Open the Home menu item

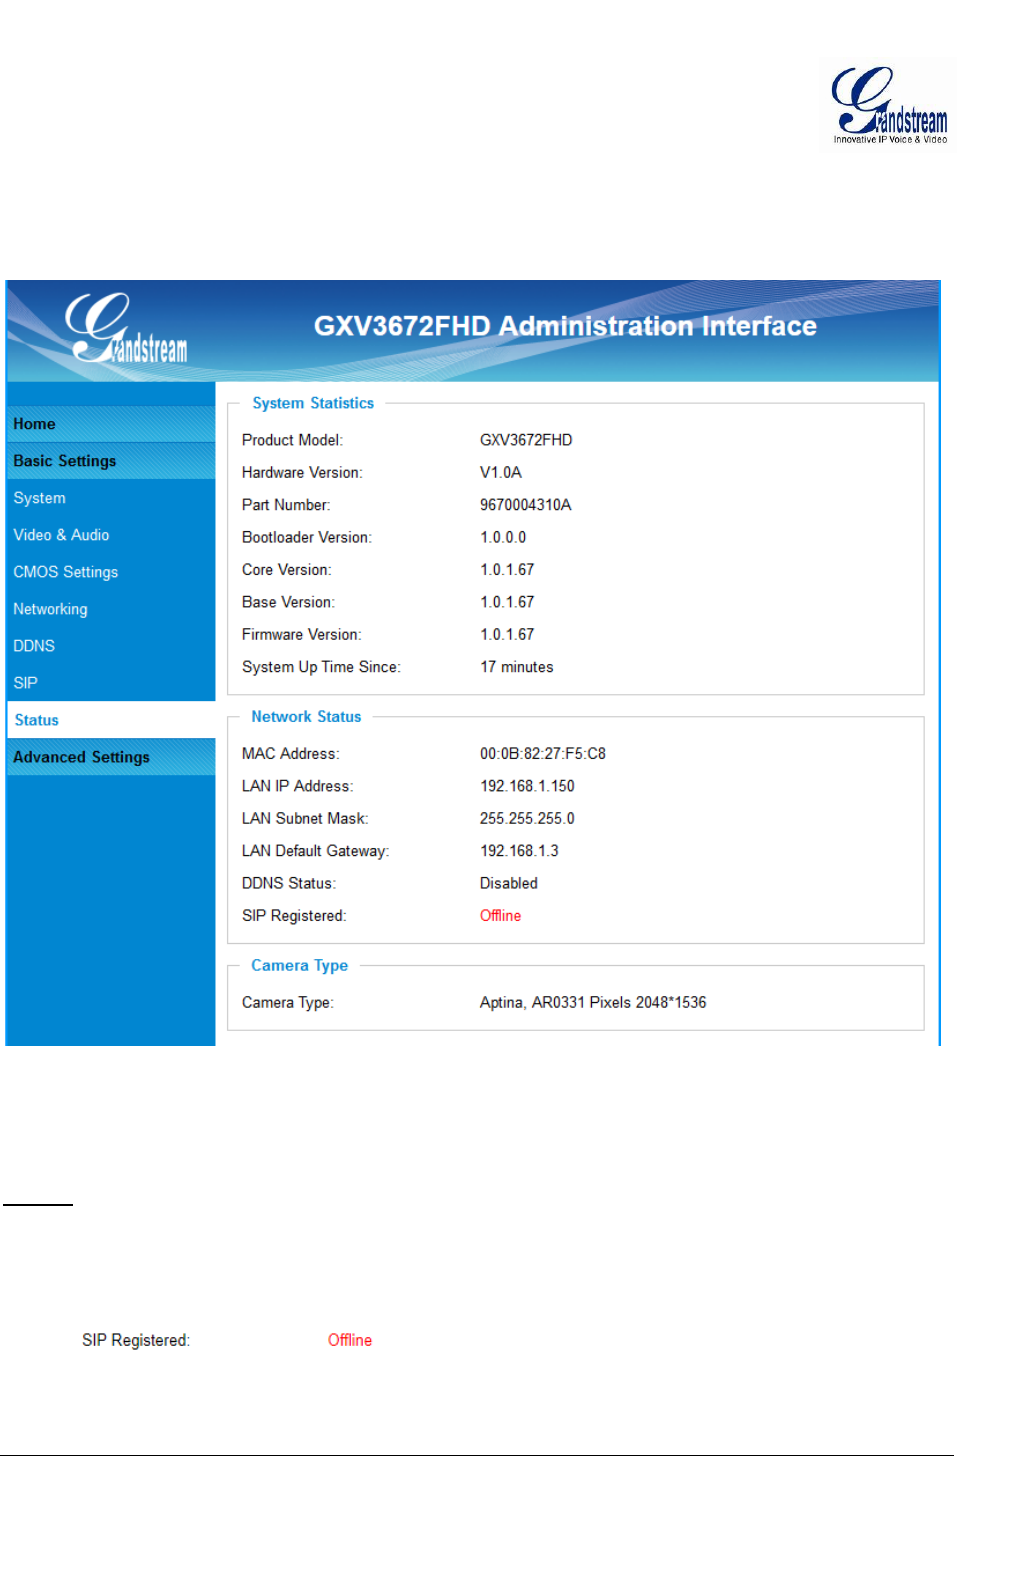click(111, 424)
